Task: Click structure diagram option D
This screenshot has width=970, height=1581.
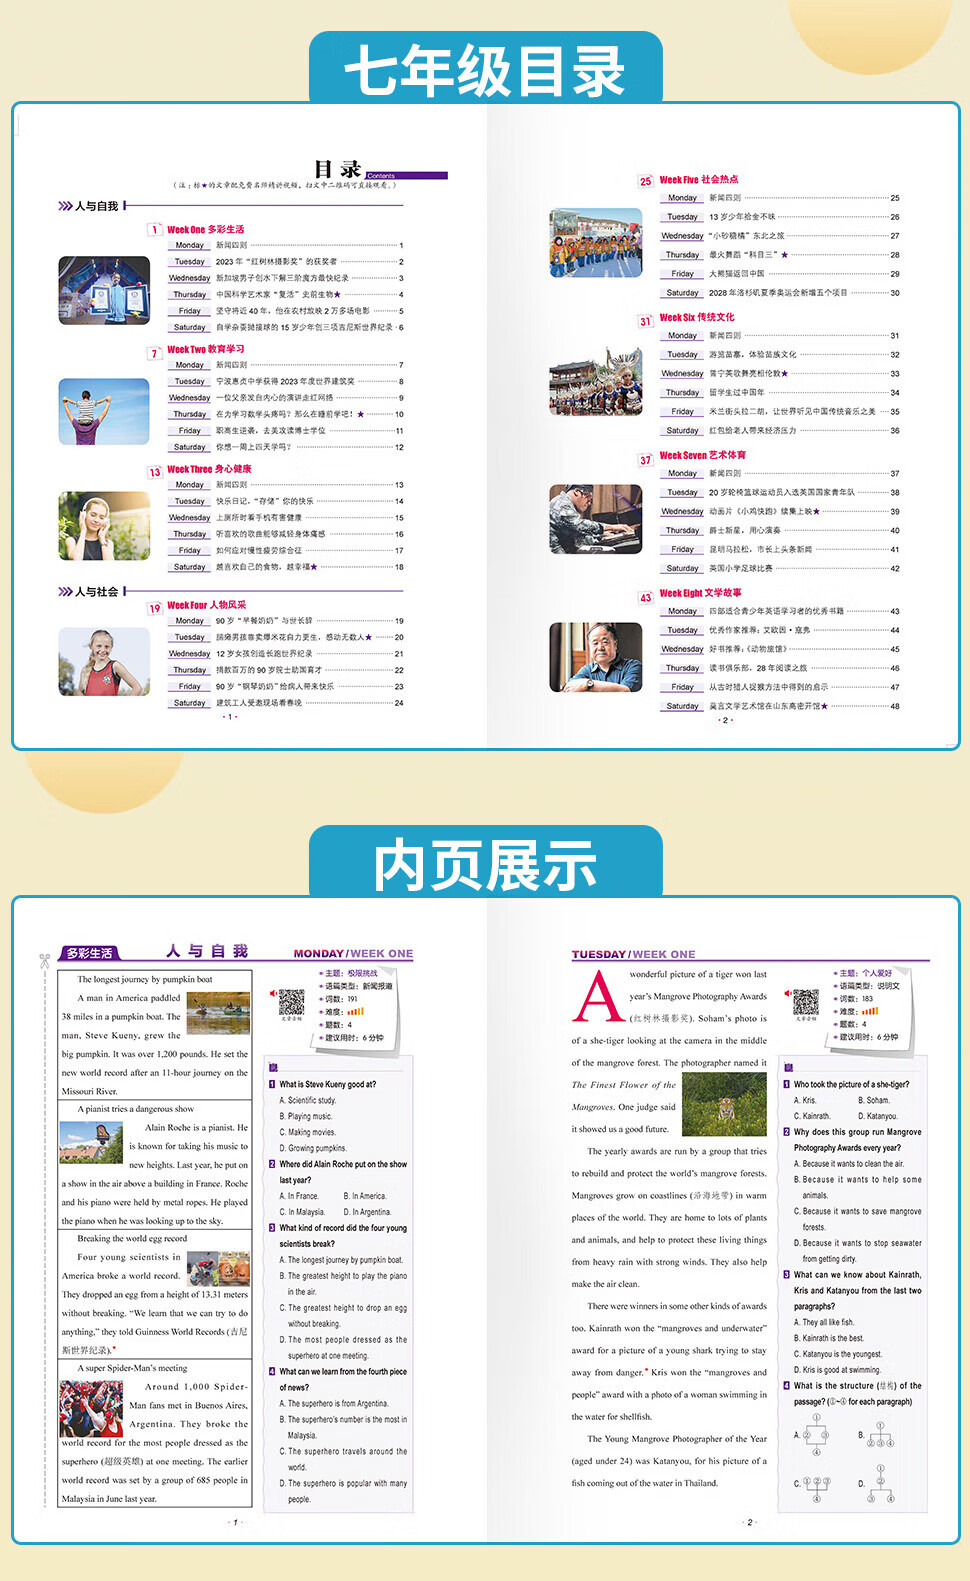Action: point(880,1484)
